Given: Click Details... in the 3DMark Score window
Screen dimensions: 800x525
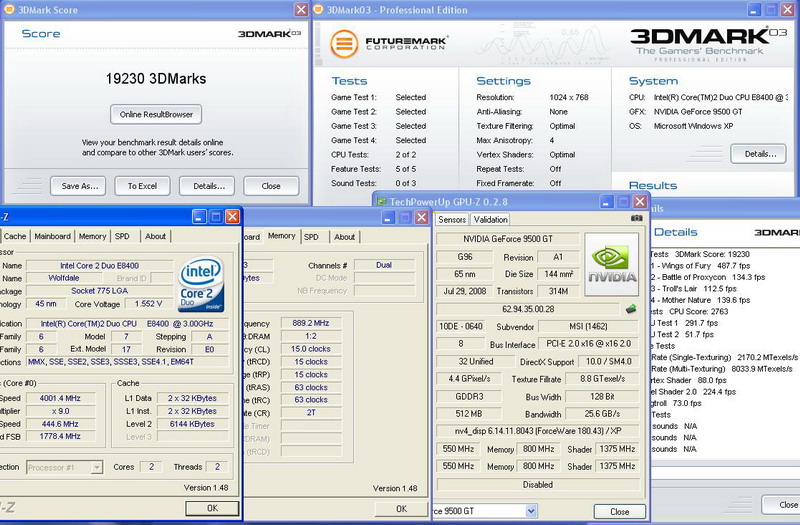Looking at the screenshot, I should 207,186.
